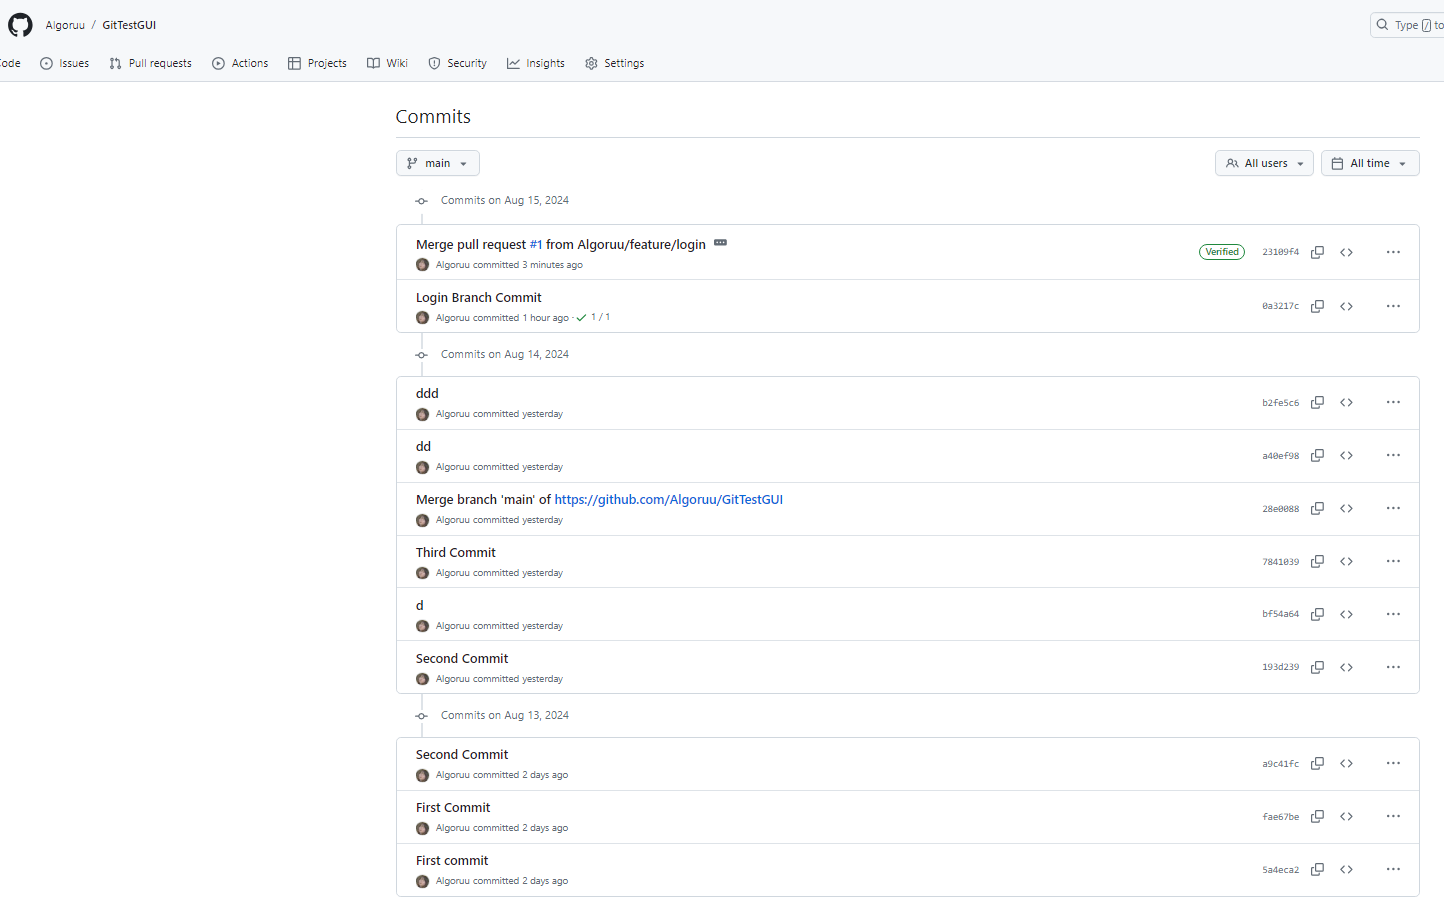Viewport: 1444px width, 913px height.
Task: Click the search input field
Action: click(x=1407, y=25)
